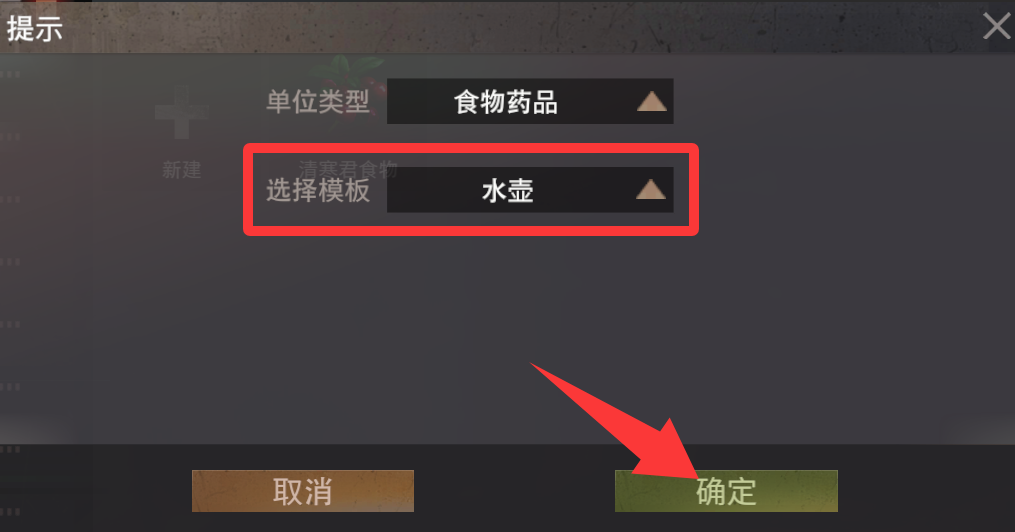The width and height of the screenshot is (1015, 532).
Task: Click the 提示 title text
Action: click(35, 29)
